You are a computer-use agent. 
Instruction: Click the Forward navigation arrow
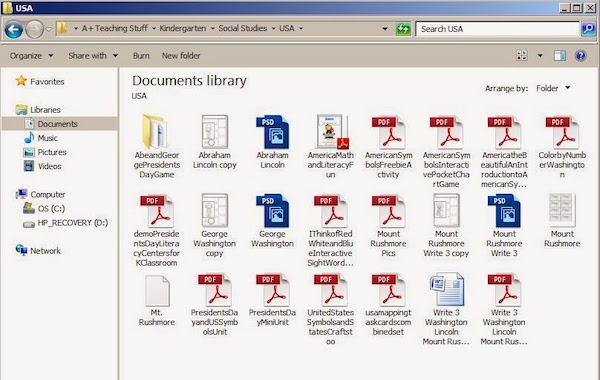[34, 29]
